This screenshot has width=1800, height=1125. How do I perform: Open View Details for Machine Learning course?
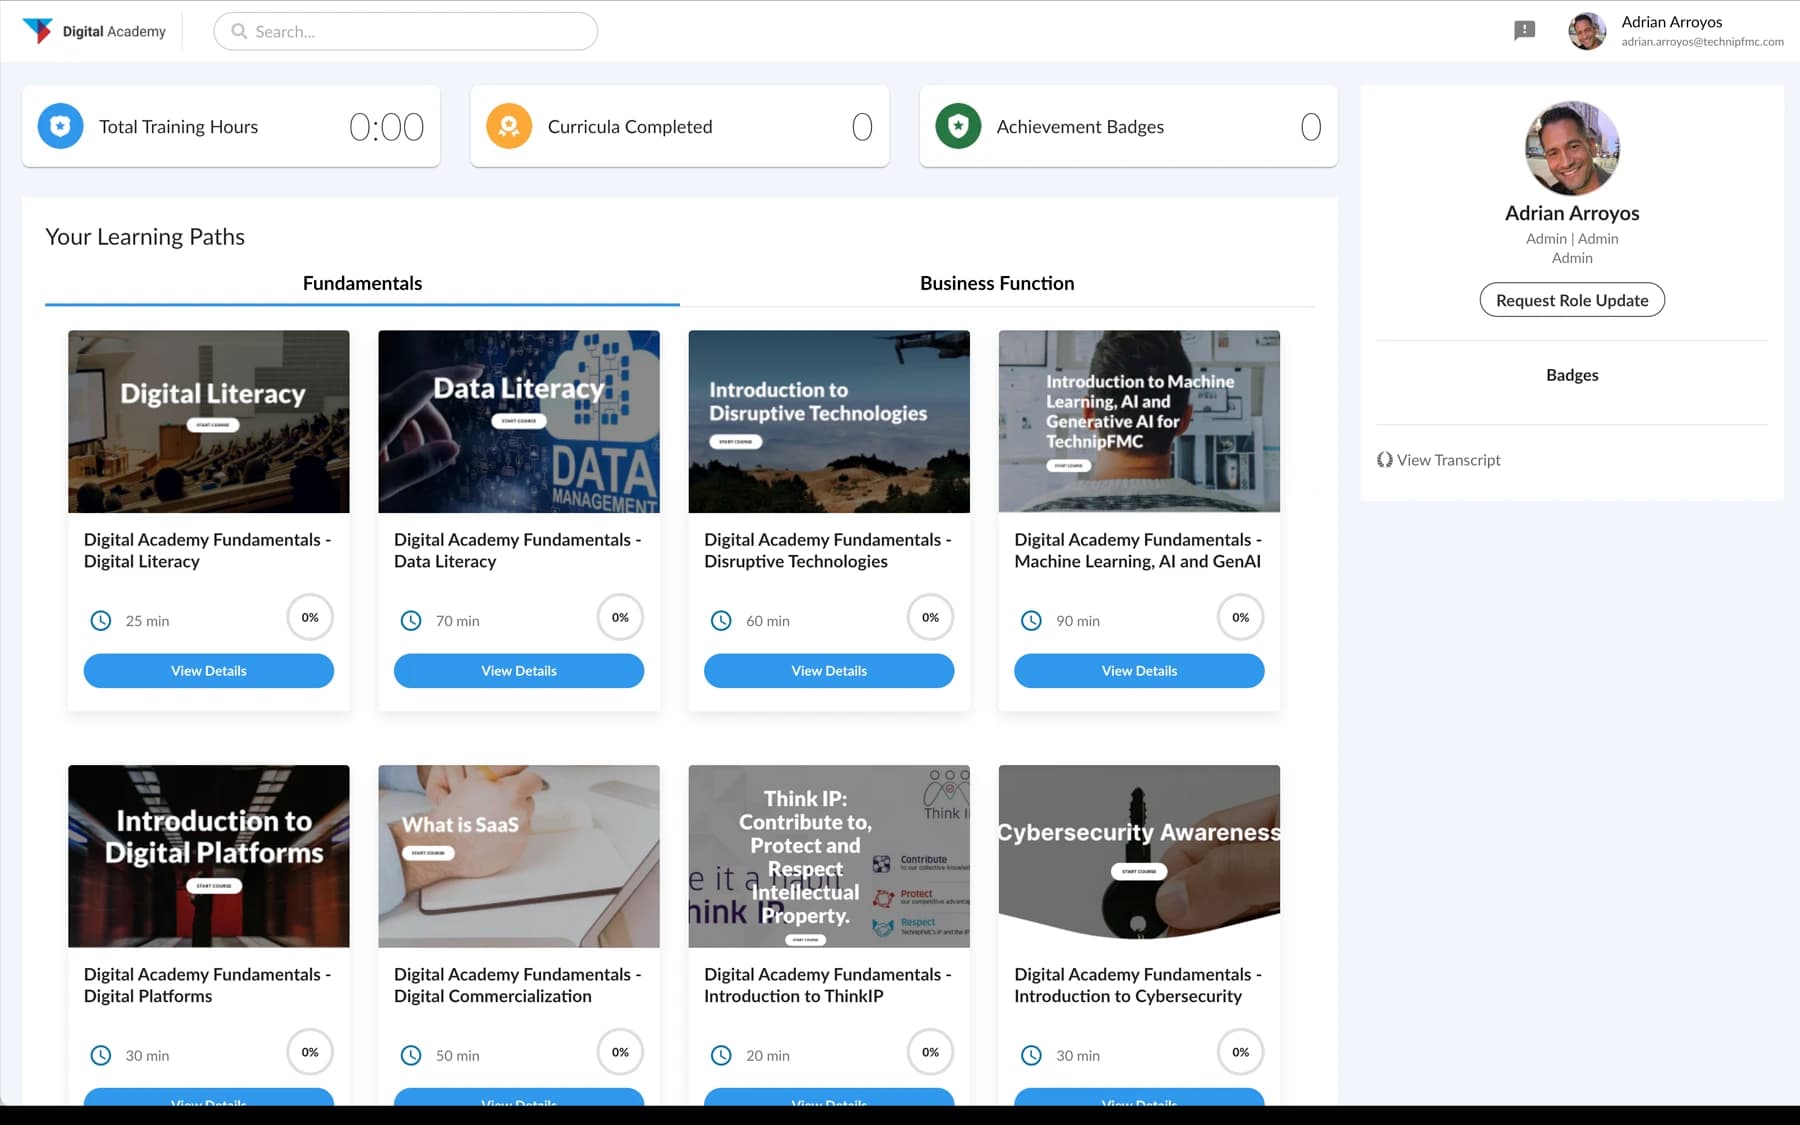[x=1138, y=670]
